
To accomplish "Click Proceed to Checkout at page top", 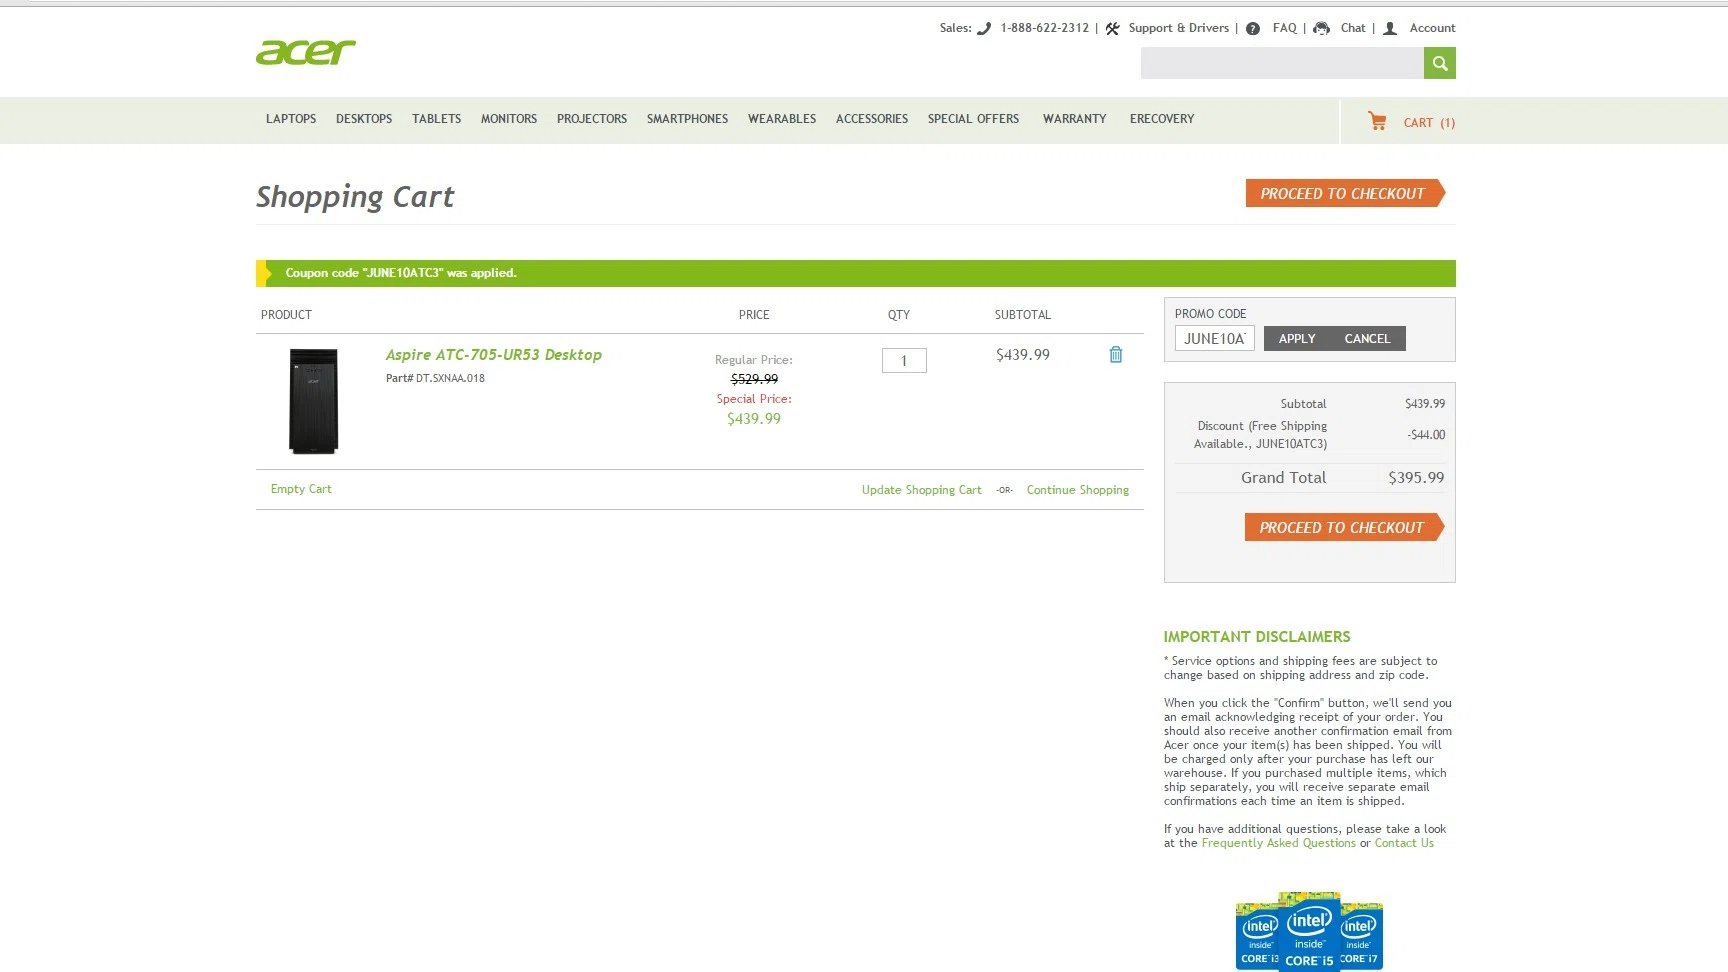I will click(1345, 193).
